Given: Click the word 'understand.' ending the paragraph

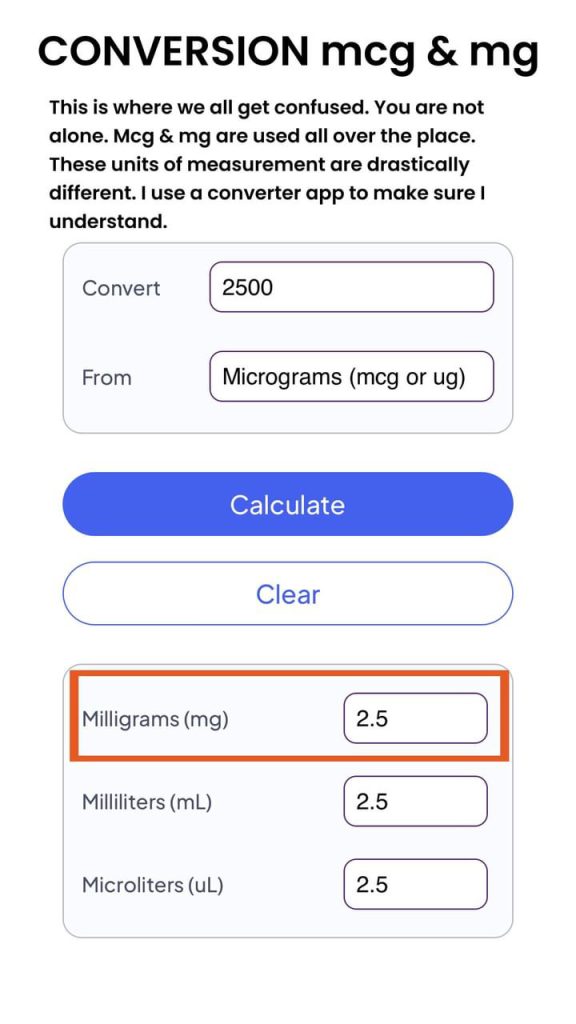Looking at the screenshot, I should tap(108, 222).
